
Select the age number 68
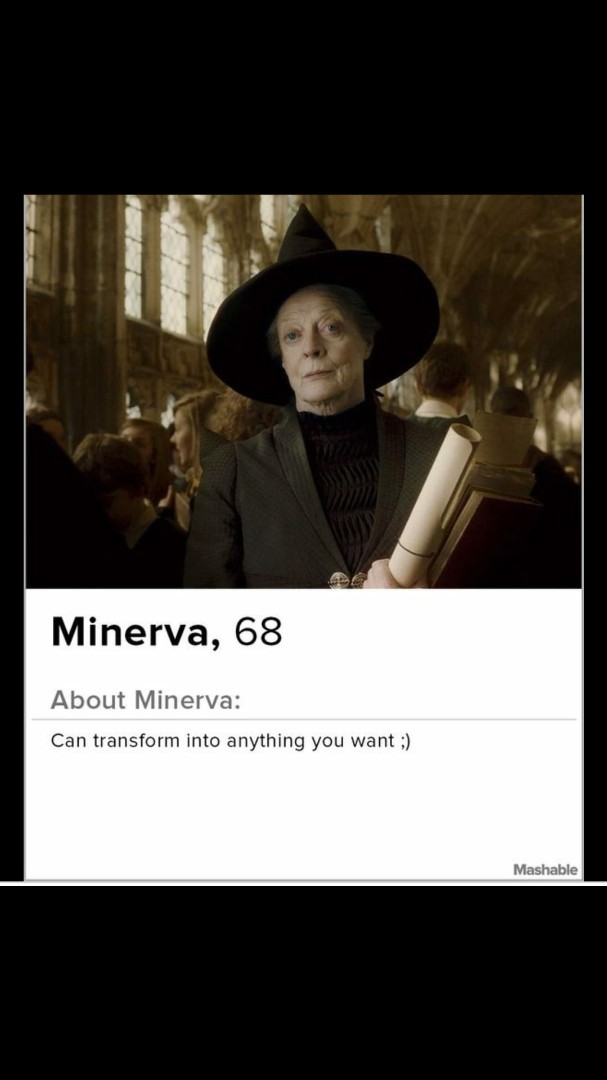258,631
